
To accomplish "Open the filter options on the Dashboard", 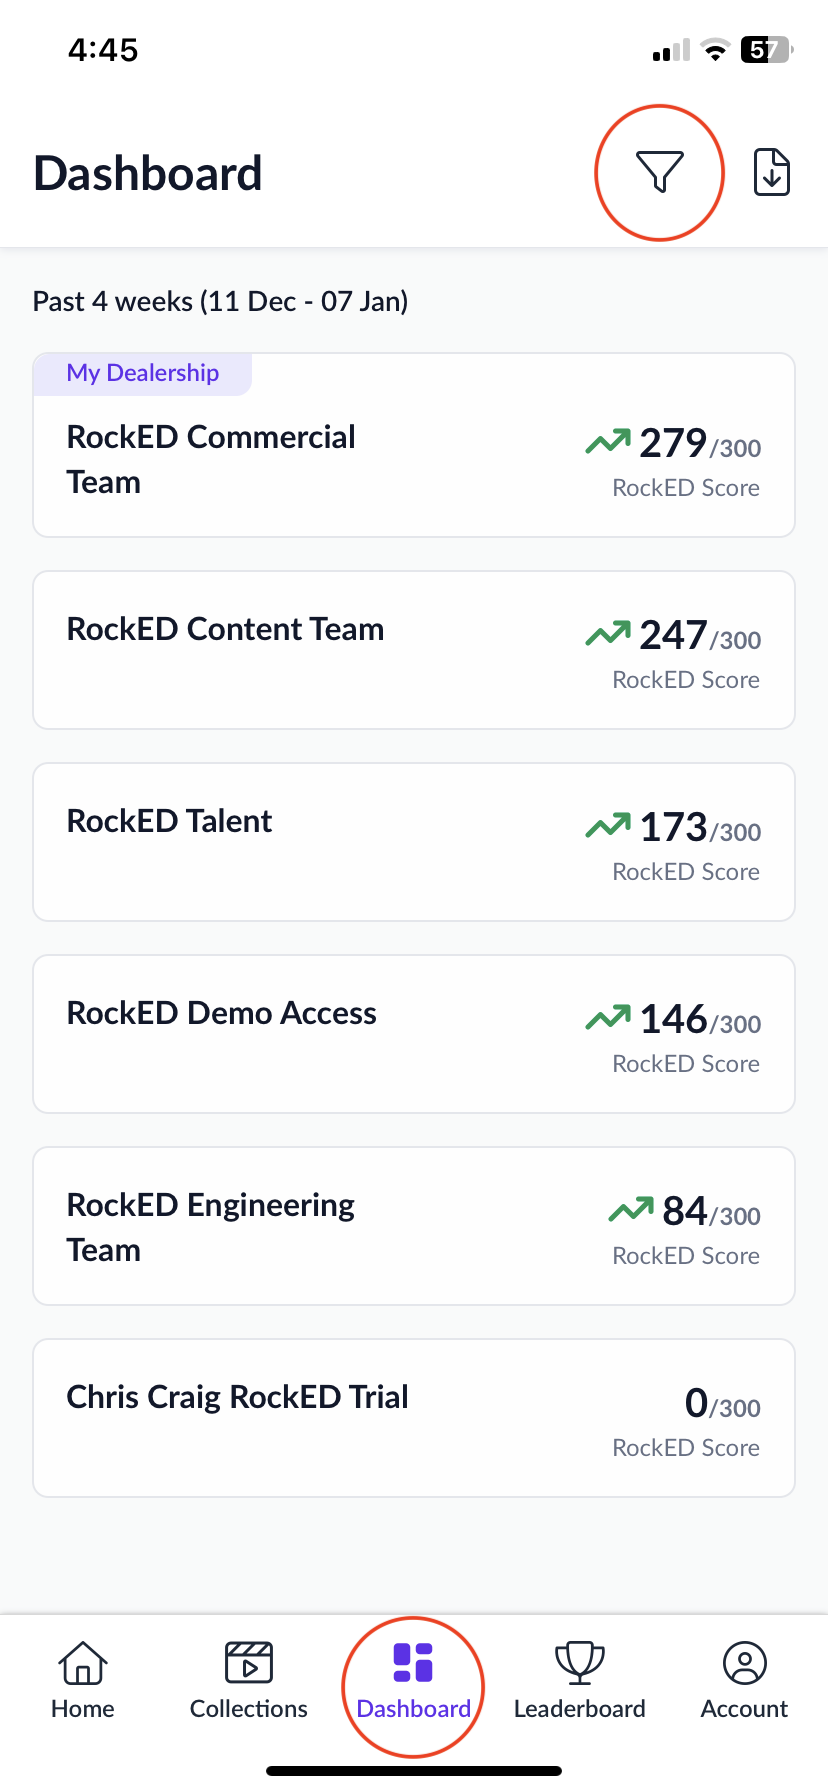I will click(659, 172).
